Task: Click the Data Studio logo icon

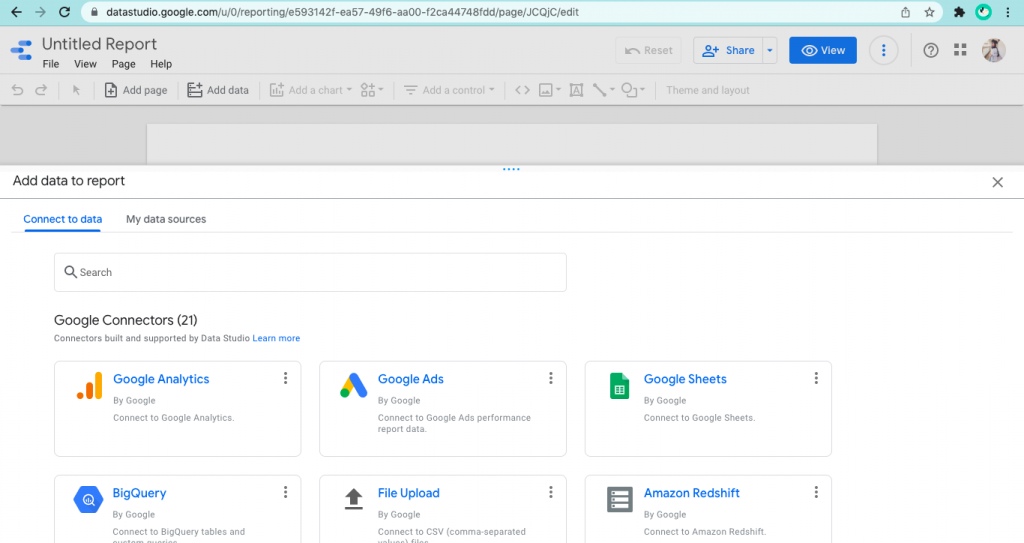Action: 22,50
